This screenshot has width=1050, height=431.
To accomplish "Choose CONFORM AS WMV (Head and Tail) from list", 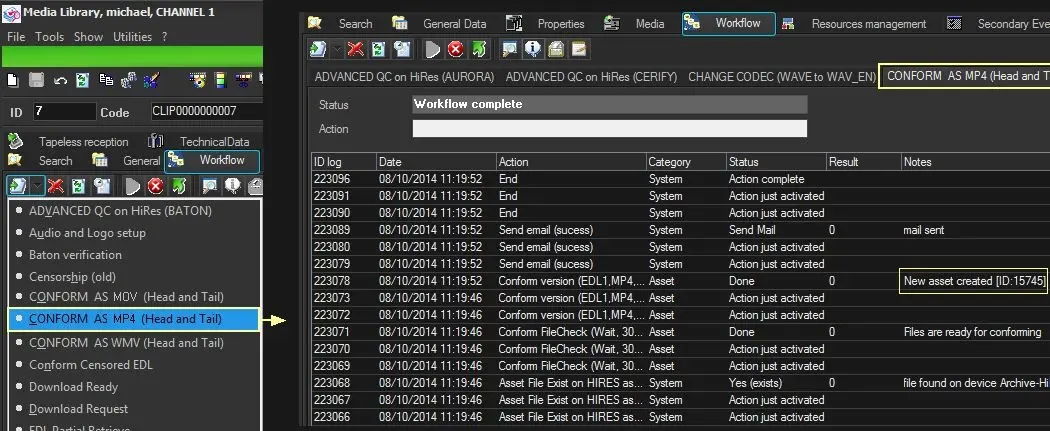I will pos(126,342).
